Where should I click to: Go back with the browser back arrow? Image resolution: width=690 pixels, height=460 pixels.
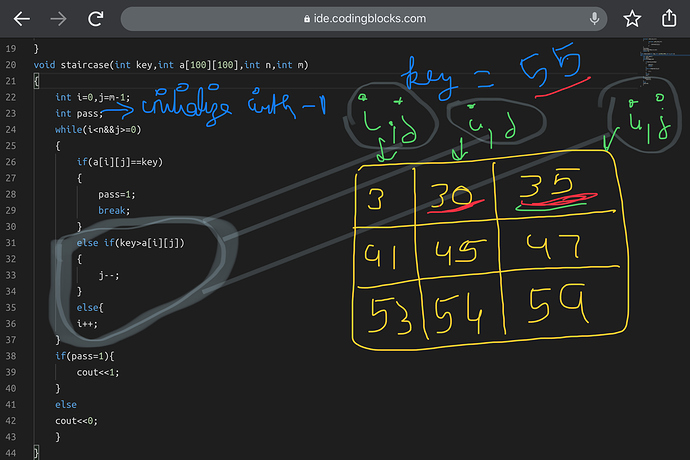click(x=22, y=19)
